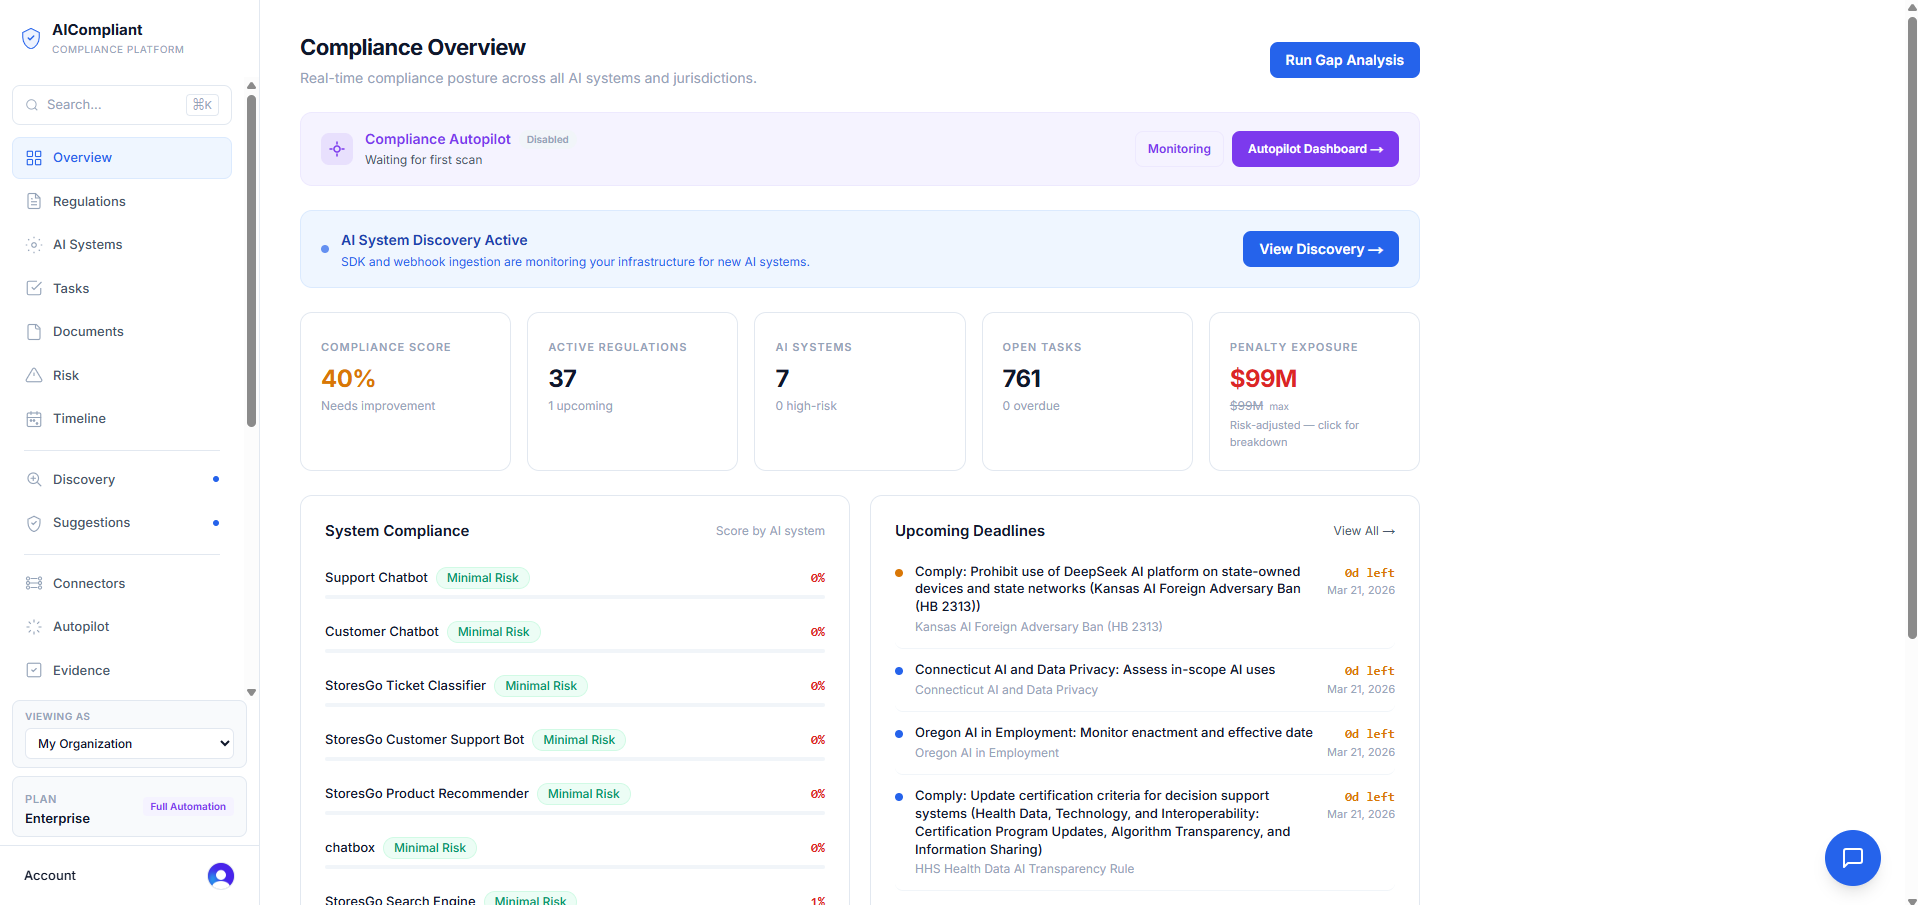
Task: Click the Customer Chatbot system name
Action: click(382, 632)
